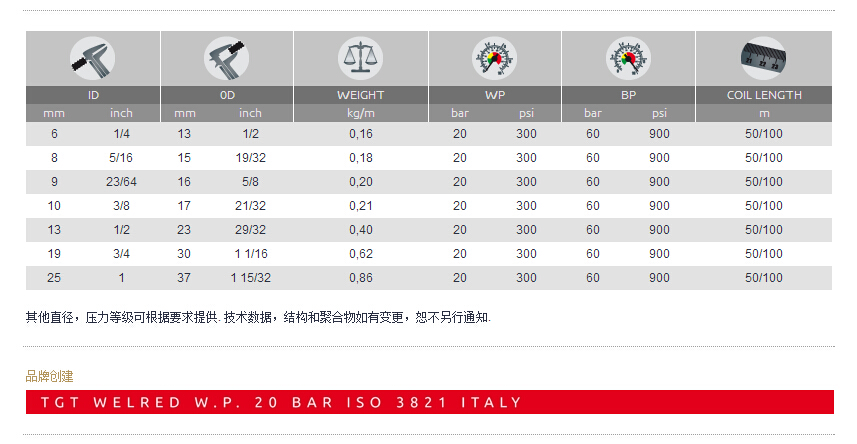Click the 0,86 weight cell
The width and height of the screenshot is (857, 444).
coord(360,278)
